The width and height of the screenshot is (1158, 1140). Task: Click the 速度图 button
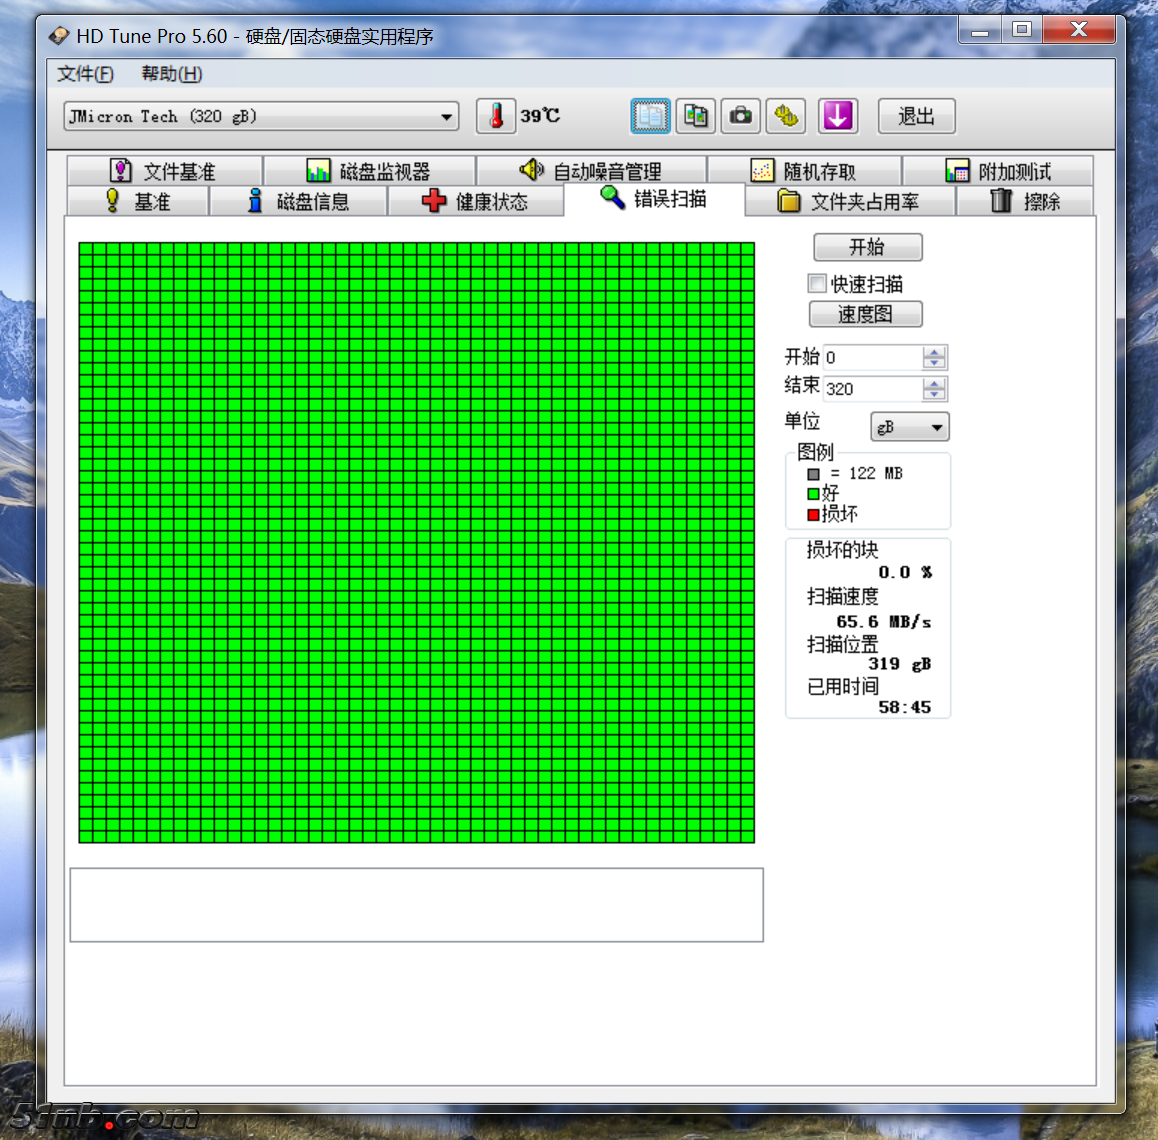click(x=865, y=314)
